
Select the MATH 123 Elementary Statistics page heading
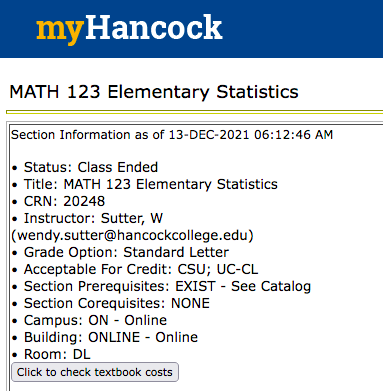(x=154, y=92)
